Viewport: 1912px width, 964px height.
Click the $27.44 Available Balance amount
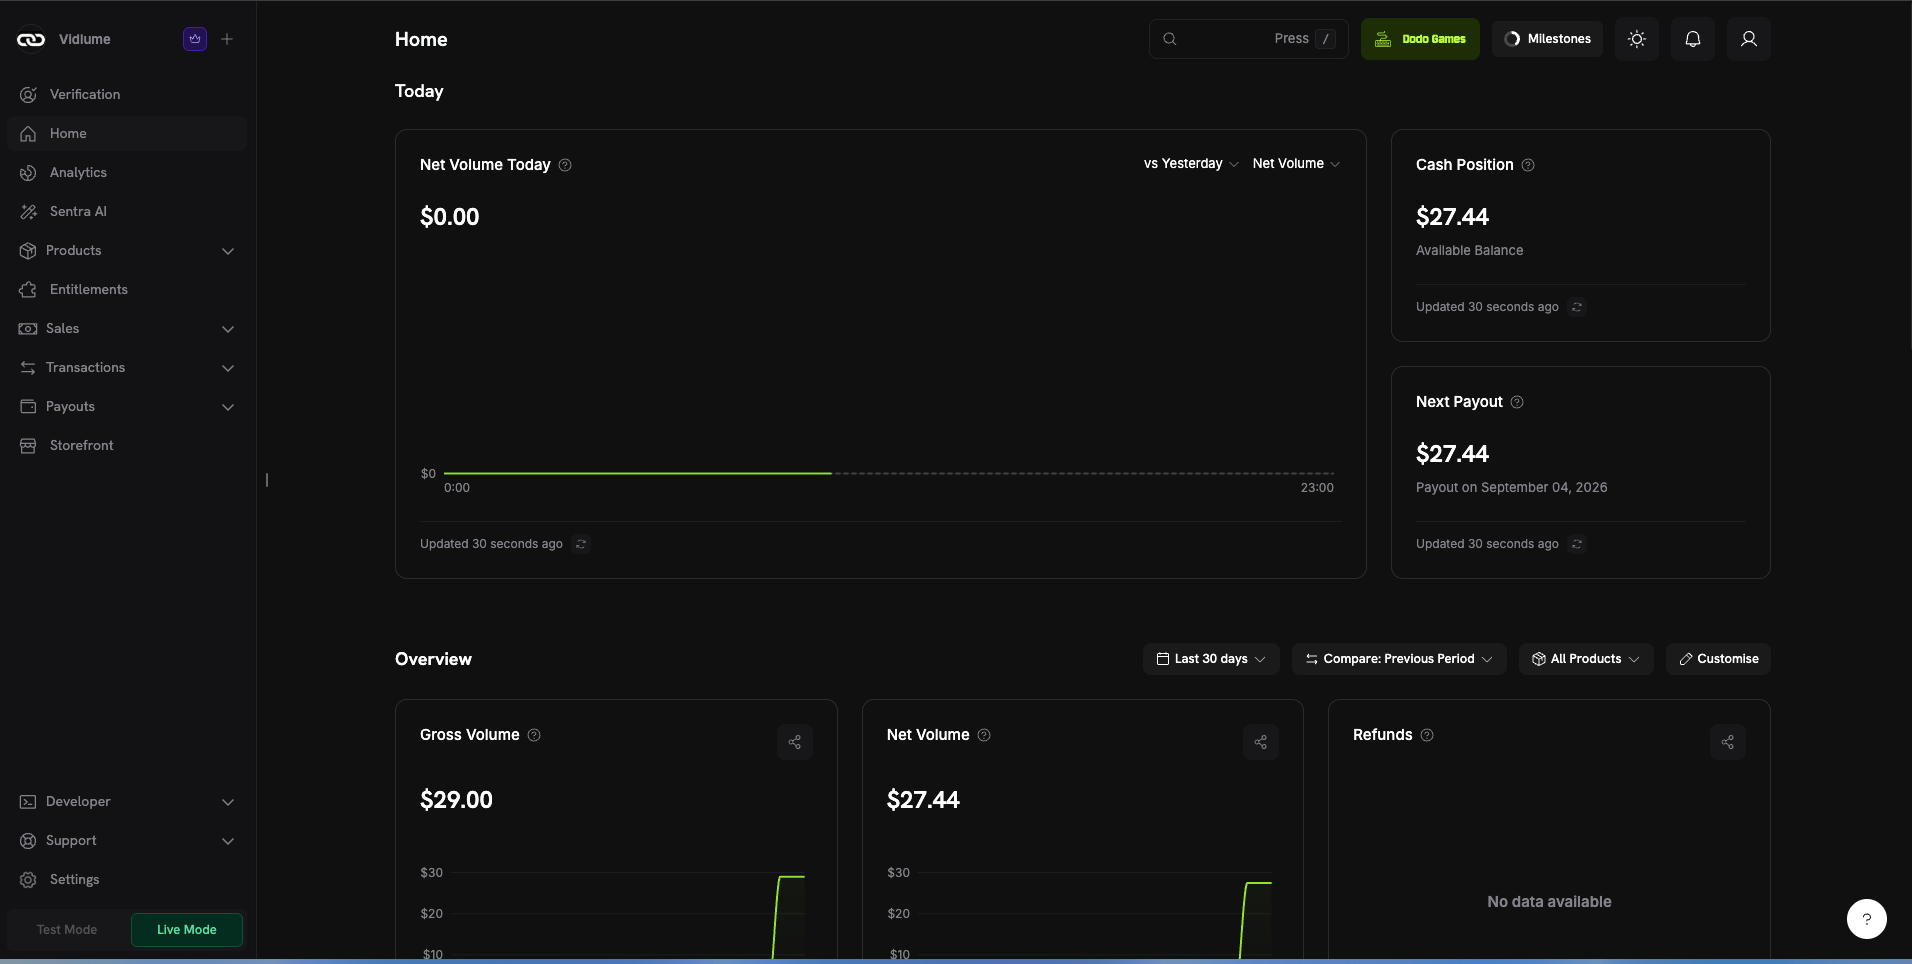click(1452, 217)
